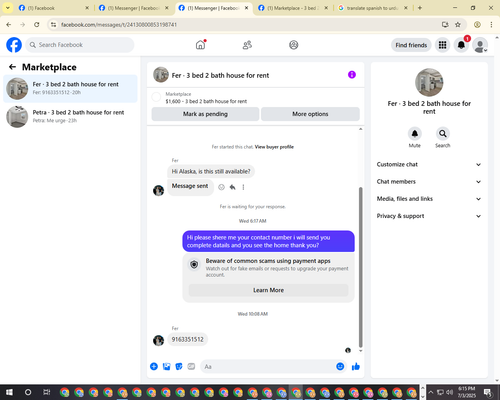
Task: Select the Fer conversation in Marketplace list
Action: pos(70,88)
